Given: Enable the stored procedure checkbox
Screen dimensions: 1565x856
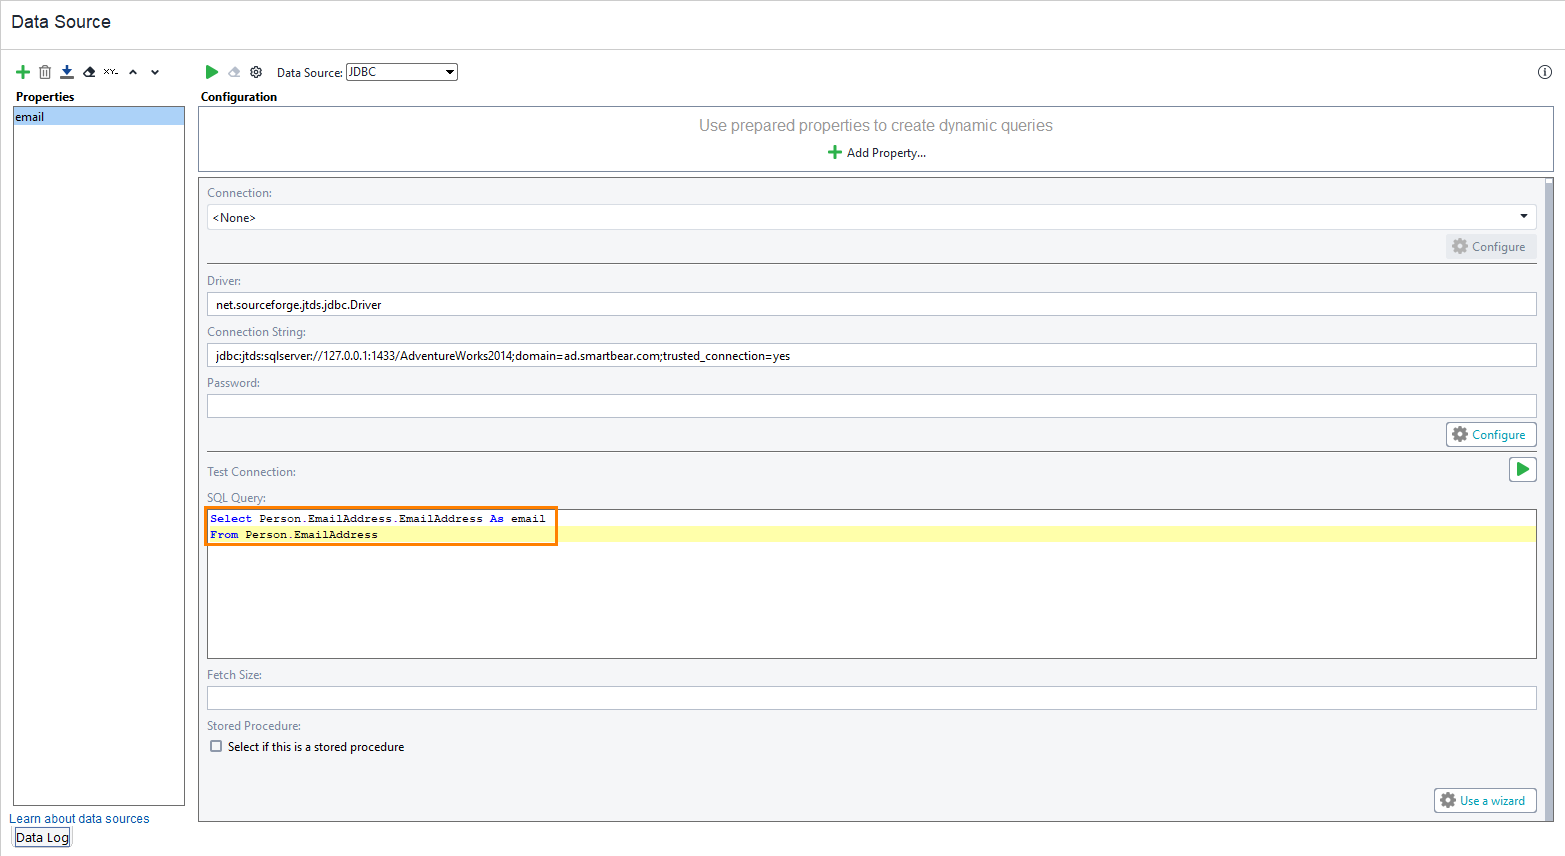Looking at the screenshot, I should pos(215,746).
